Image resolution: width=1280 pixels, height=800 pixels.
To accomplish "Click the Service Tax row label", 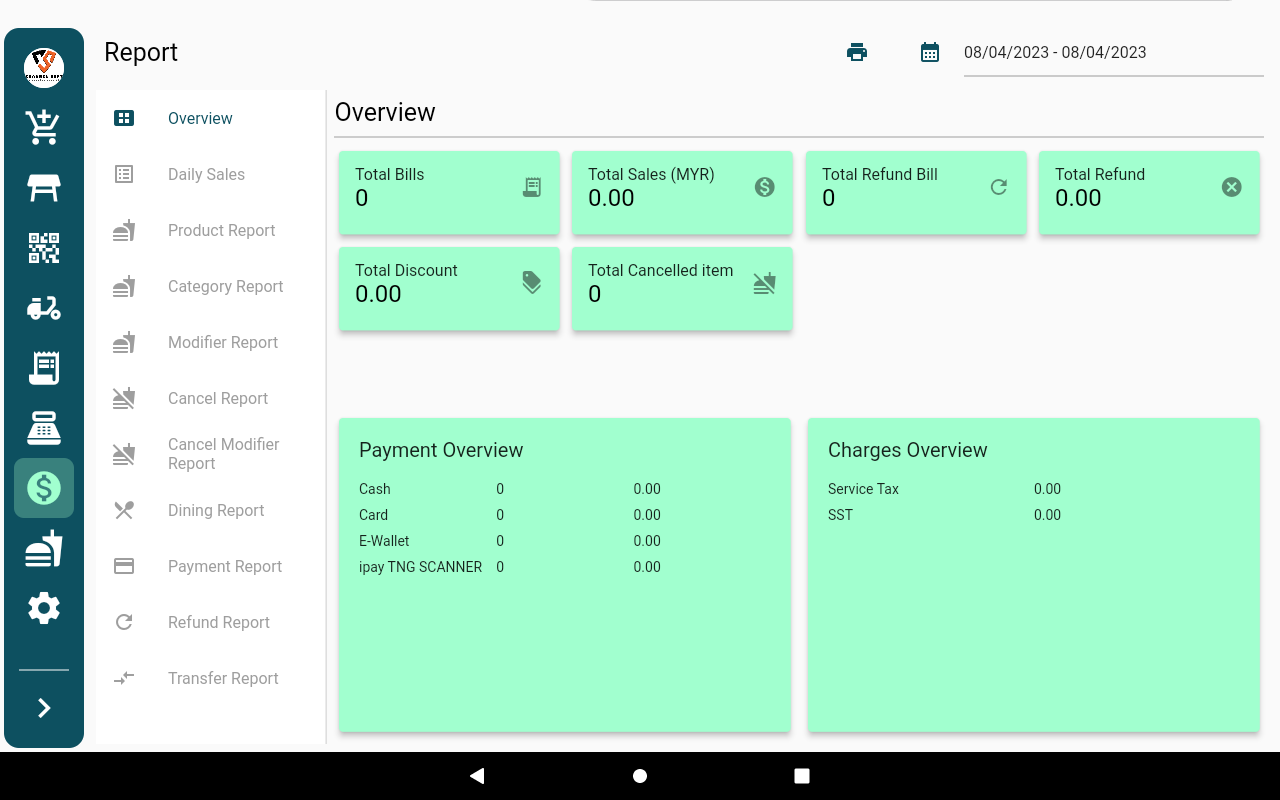I will tap(864, 489).
